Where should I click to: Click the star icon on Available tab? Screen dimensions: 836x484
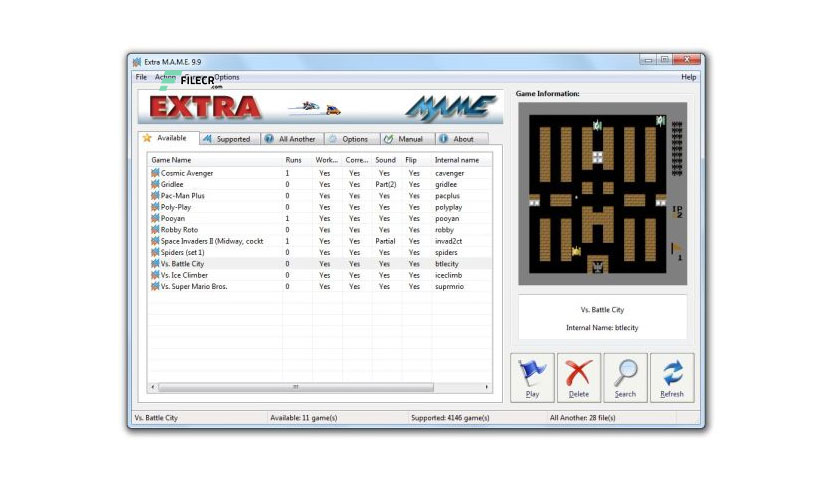(147, 138)
